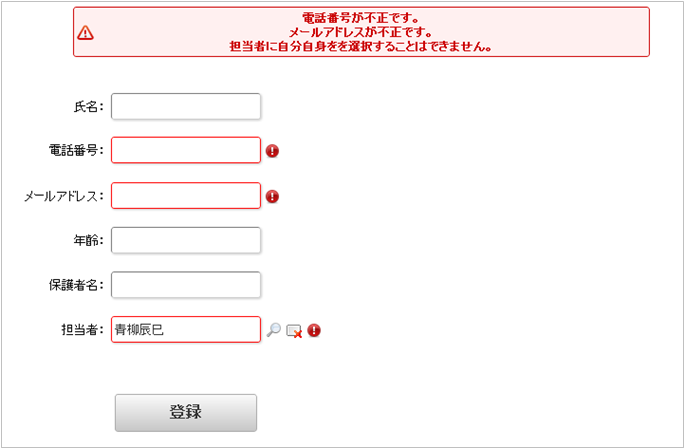Viewport: 684px width, 448px height.
Task: Click the 担当者 self-selection error message
Action: coord(360,46)
